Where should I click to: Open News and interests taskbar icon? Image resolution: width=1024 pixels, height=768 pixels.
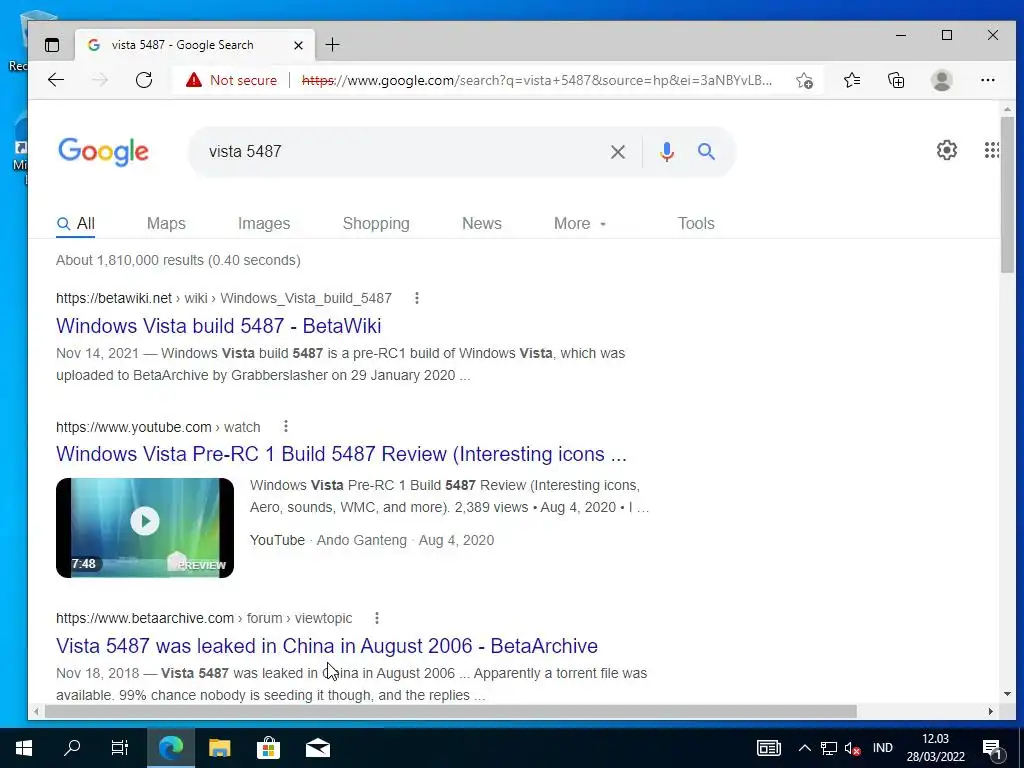pos(769,748)
